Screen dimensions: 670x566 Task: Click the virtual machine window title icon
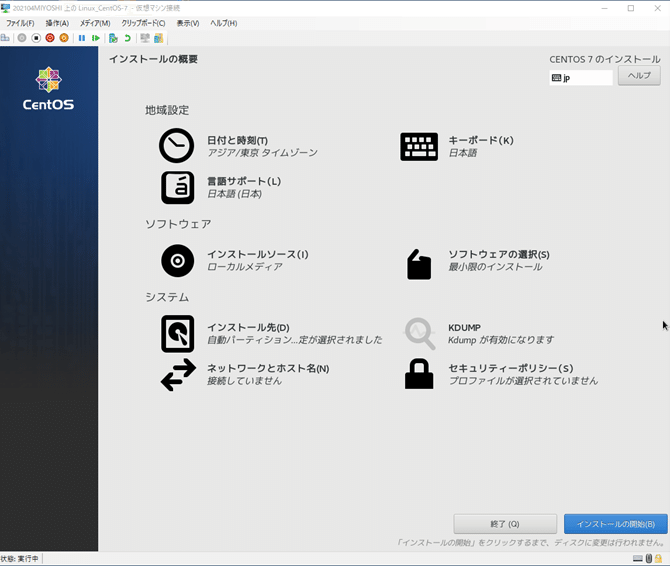(6, 8)
